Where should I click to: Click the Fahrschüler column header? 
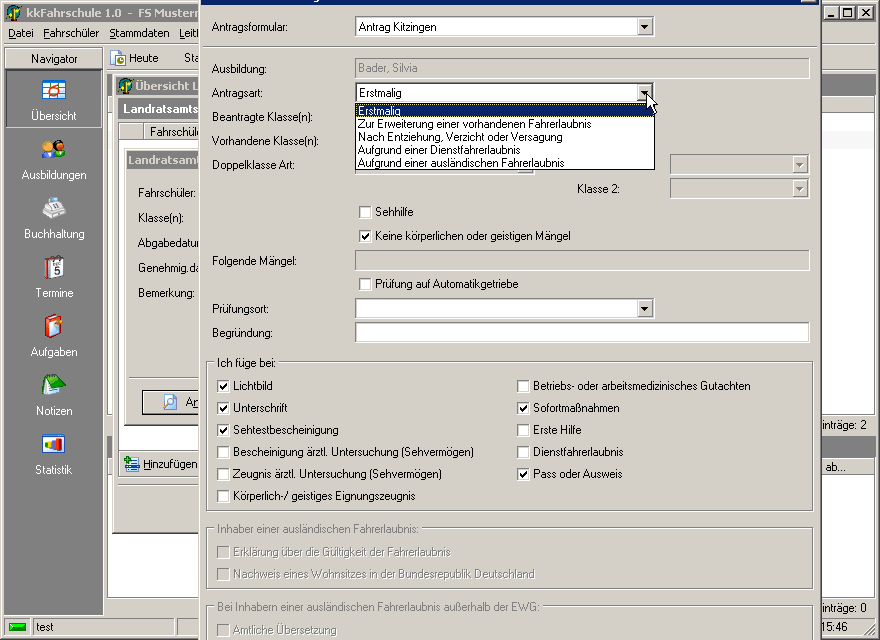(x=171, y=131)
